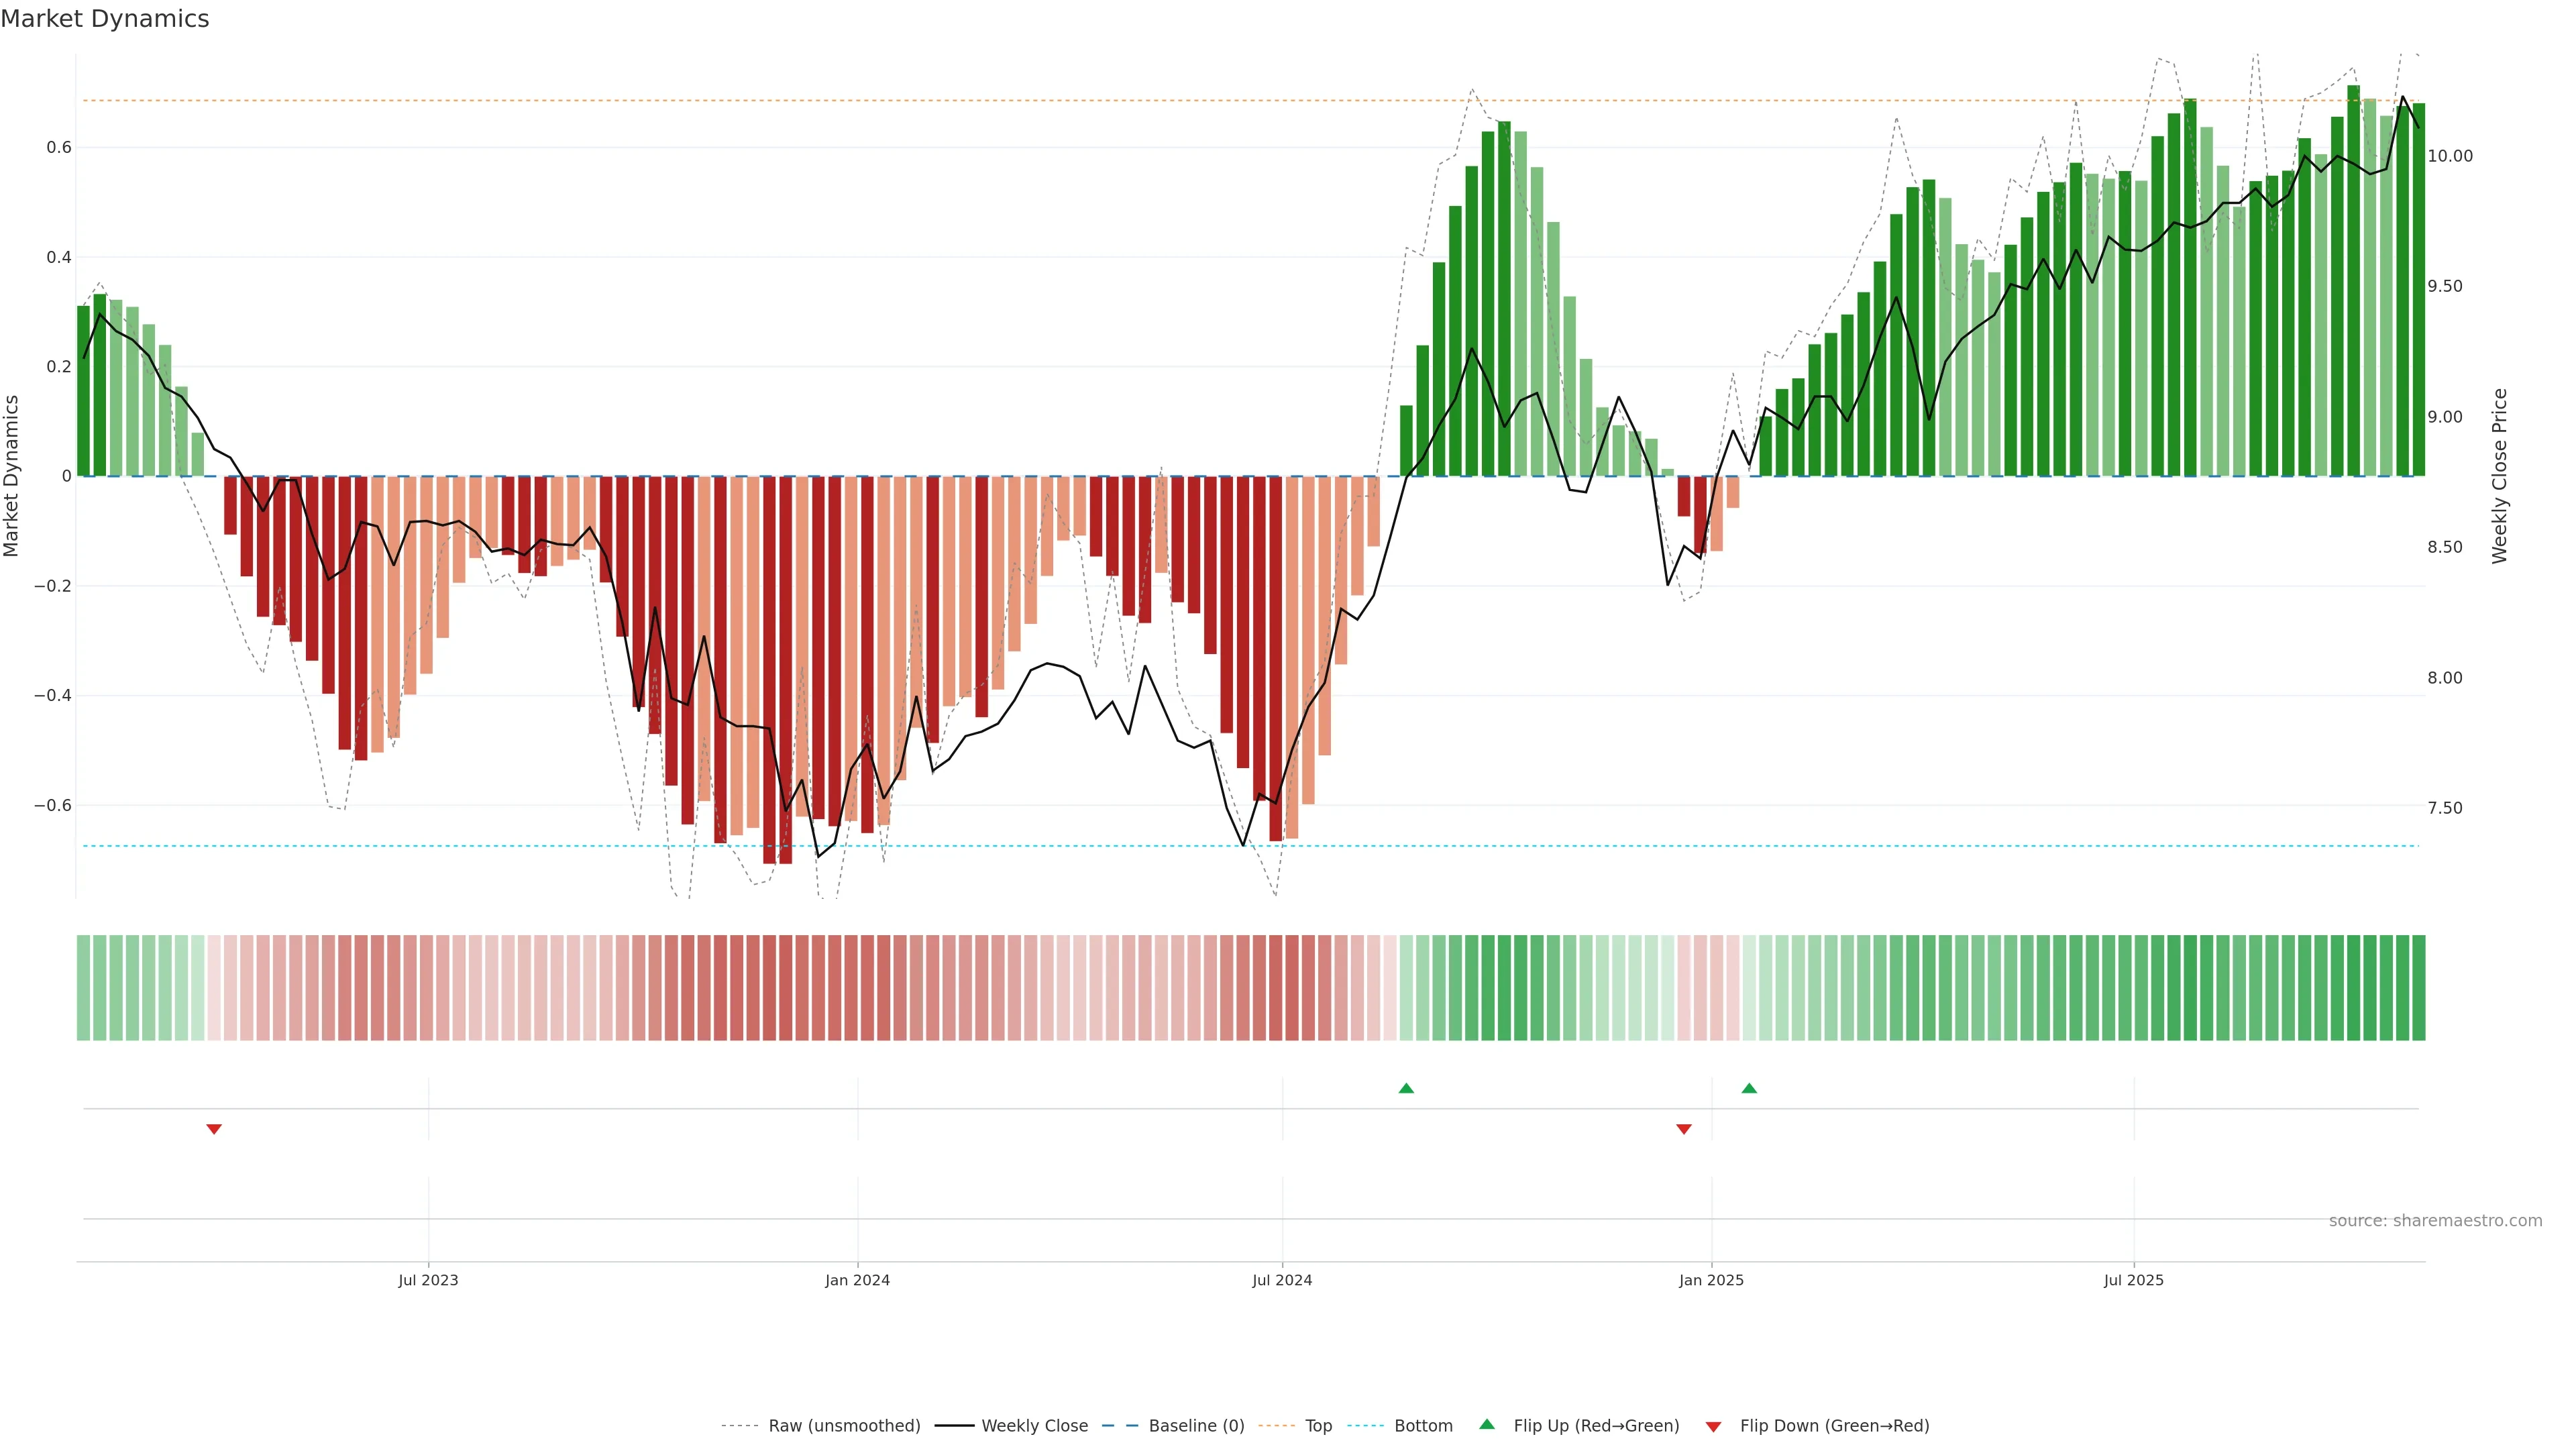This screenshot has height=1449, width=2576.
Task: Click the Jul 2023 x-axis label
Action: 428,1280
